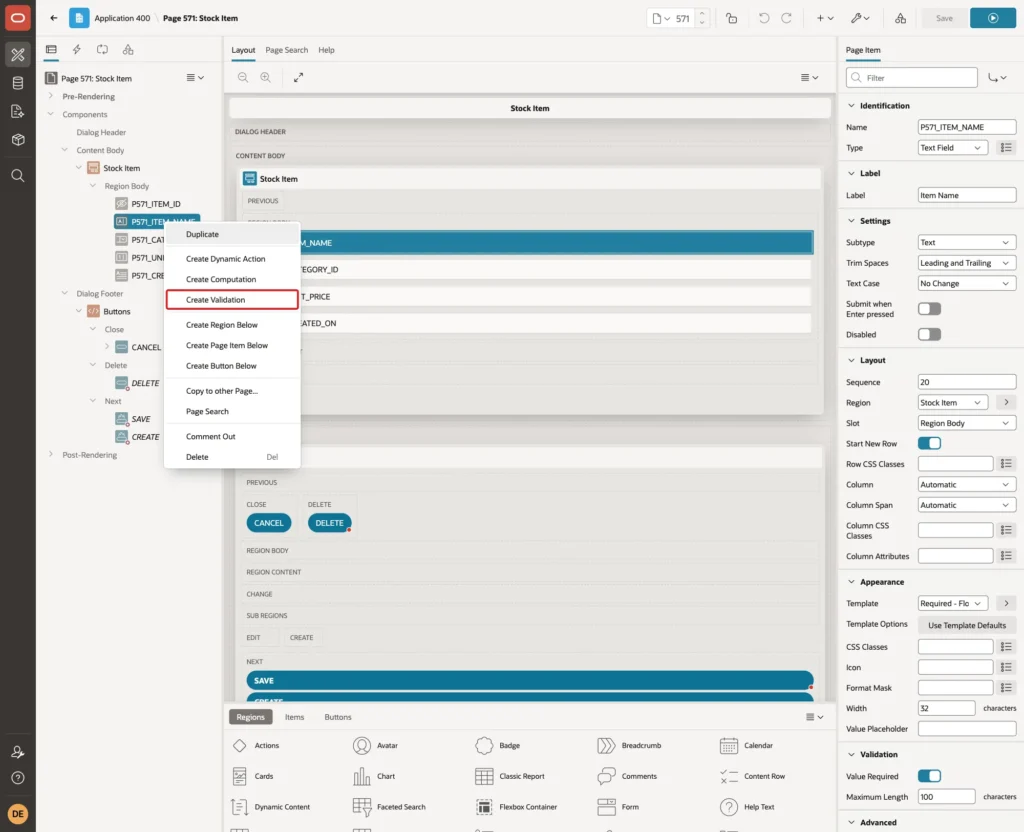Open Shared Components icon in top toolbar
This screenshot has height=832, width=1024.
(901, 18)
